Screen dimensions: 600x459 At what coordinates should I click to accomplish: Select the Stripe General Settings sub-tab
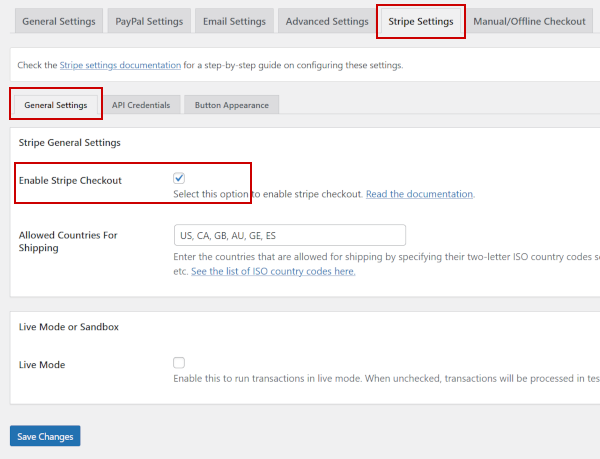tap(56, 104)
